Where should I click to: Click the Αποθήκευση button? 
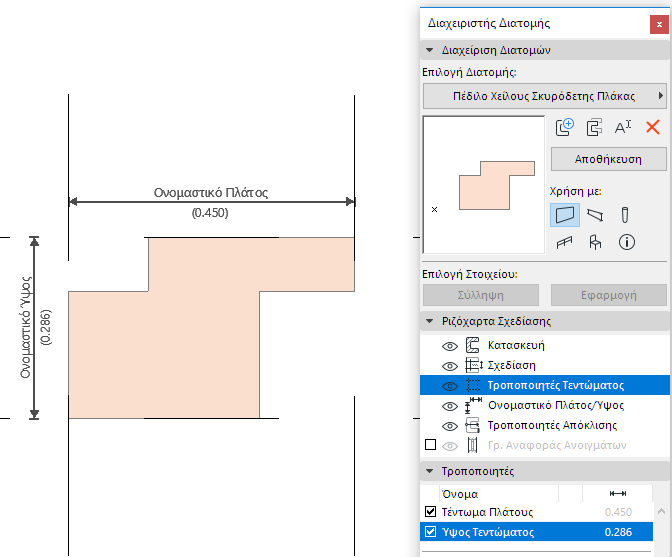click(608, 159)
